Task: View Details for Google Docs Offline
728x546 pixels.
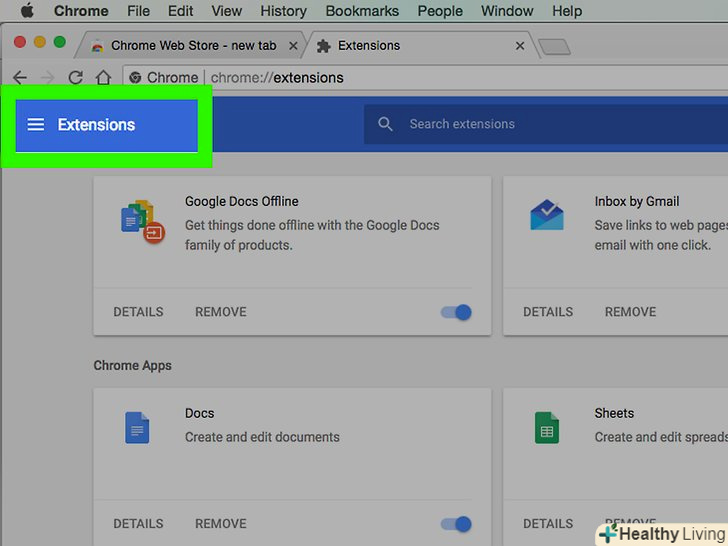Action: click(x=138, y=312)
